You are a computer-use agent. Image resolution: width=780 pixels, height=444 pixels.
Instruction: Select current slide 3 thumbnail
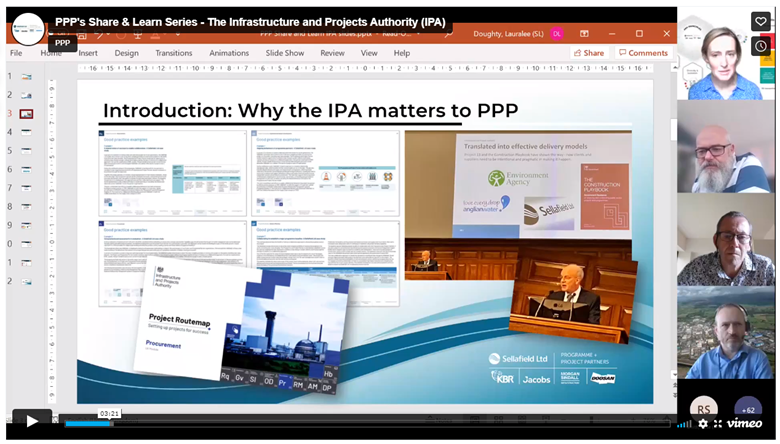coord(26,114)
